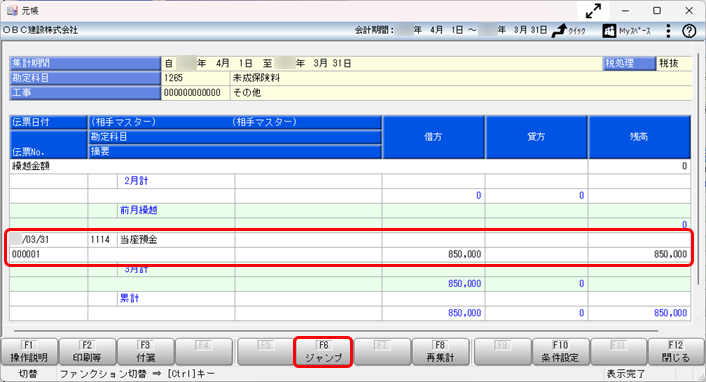The height and width of the screenshot is (382, 706).
Task: Open the three-dot more options menu
Action: click(668, 31)
